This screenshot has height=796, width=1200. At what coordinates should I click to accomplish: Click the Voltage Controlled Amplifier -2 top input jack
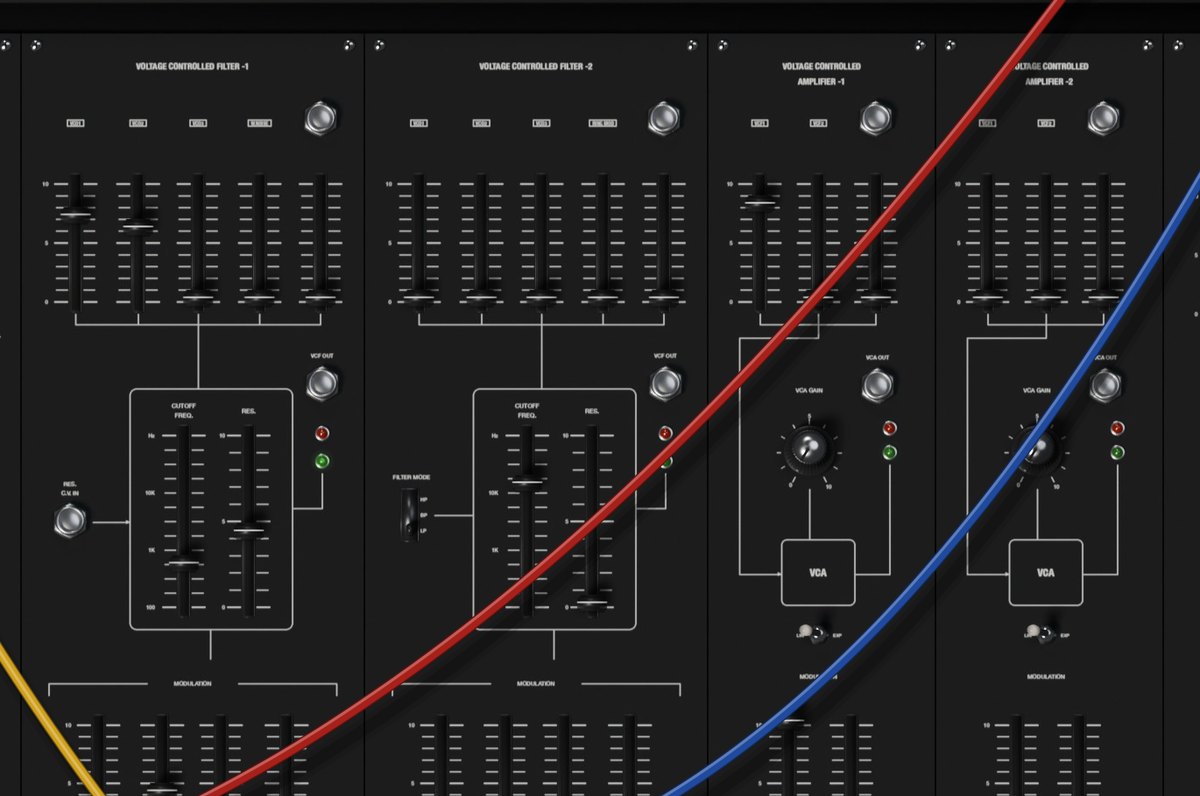(1104, 118)
